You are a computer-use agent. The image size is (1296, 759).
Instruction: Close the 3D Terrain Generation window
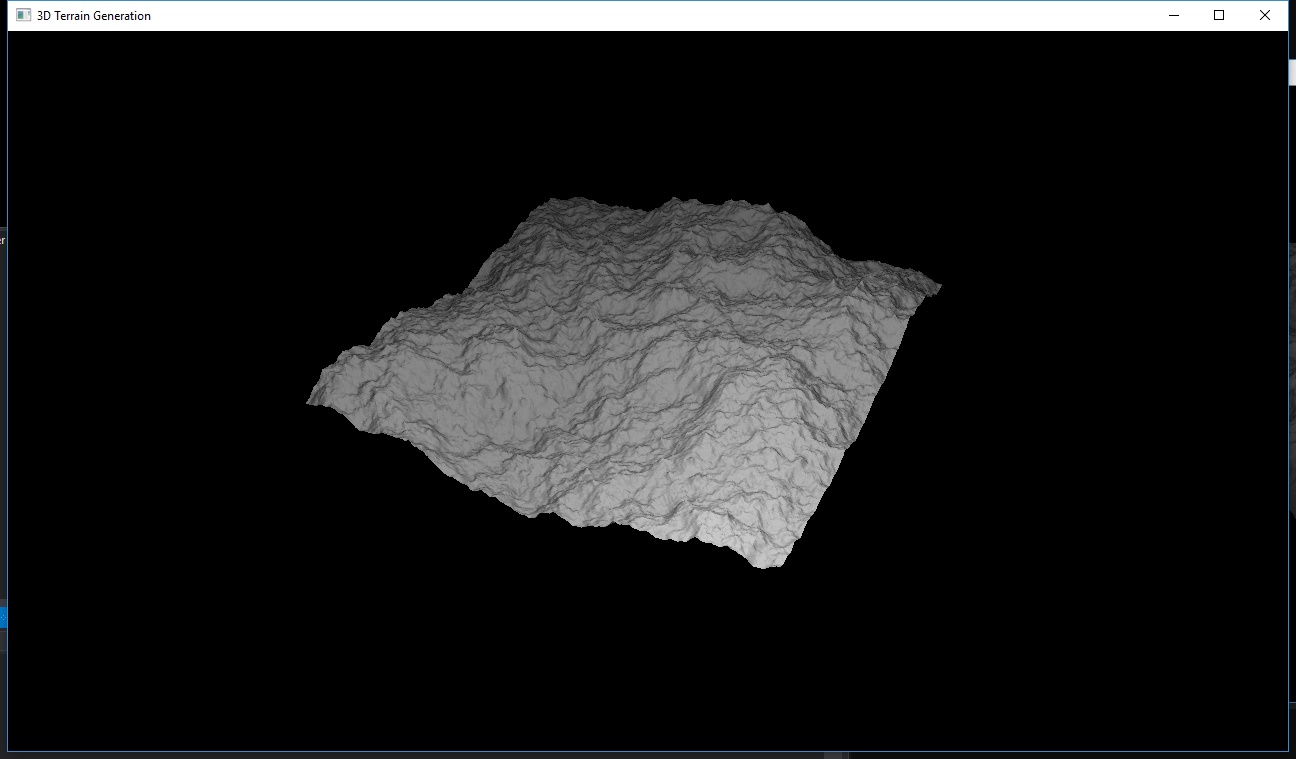1265,16
